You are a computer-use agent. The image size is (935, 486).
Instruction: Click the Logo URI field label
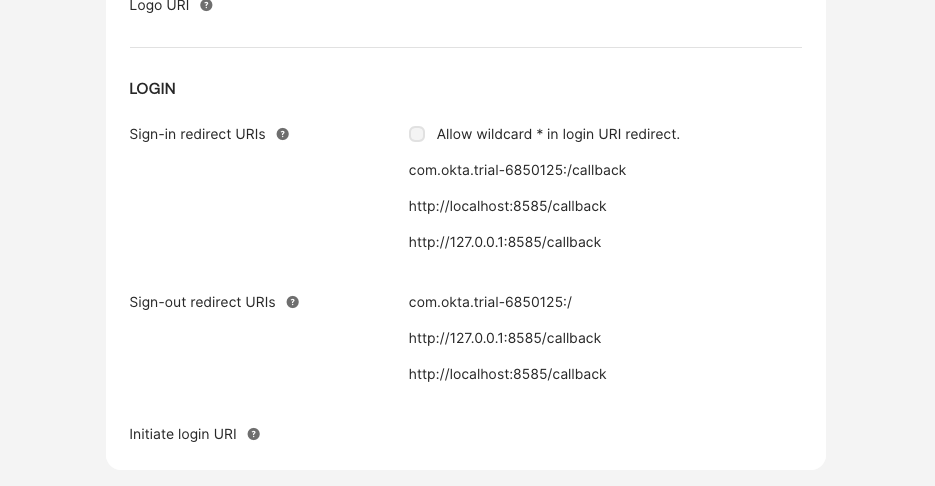pos(159,6)
